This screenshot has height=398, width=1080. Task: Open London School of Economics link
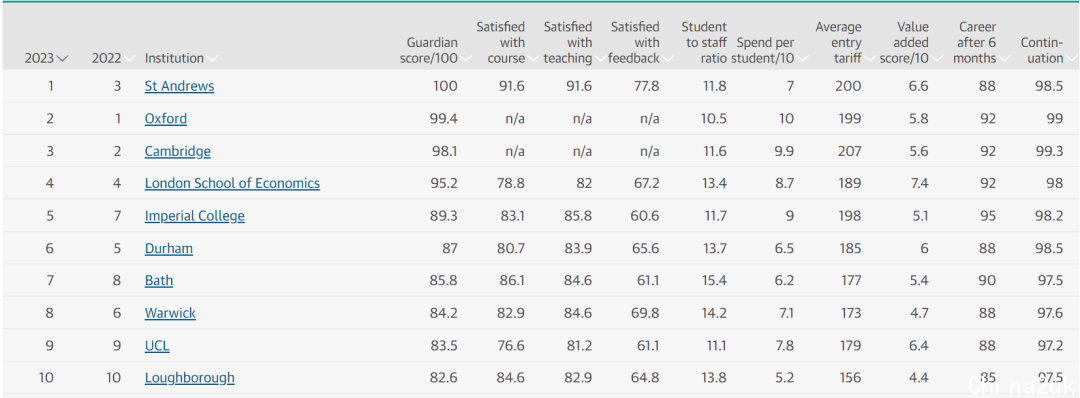point(232,183)
